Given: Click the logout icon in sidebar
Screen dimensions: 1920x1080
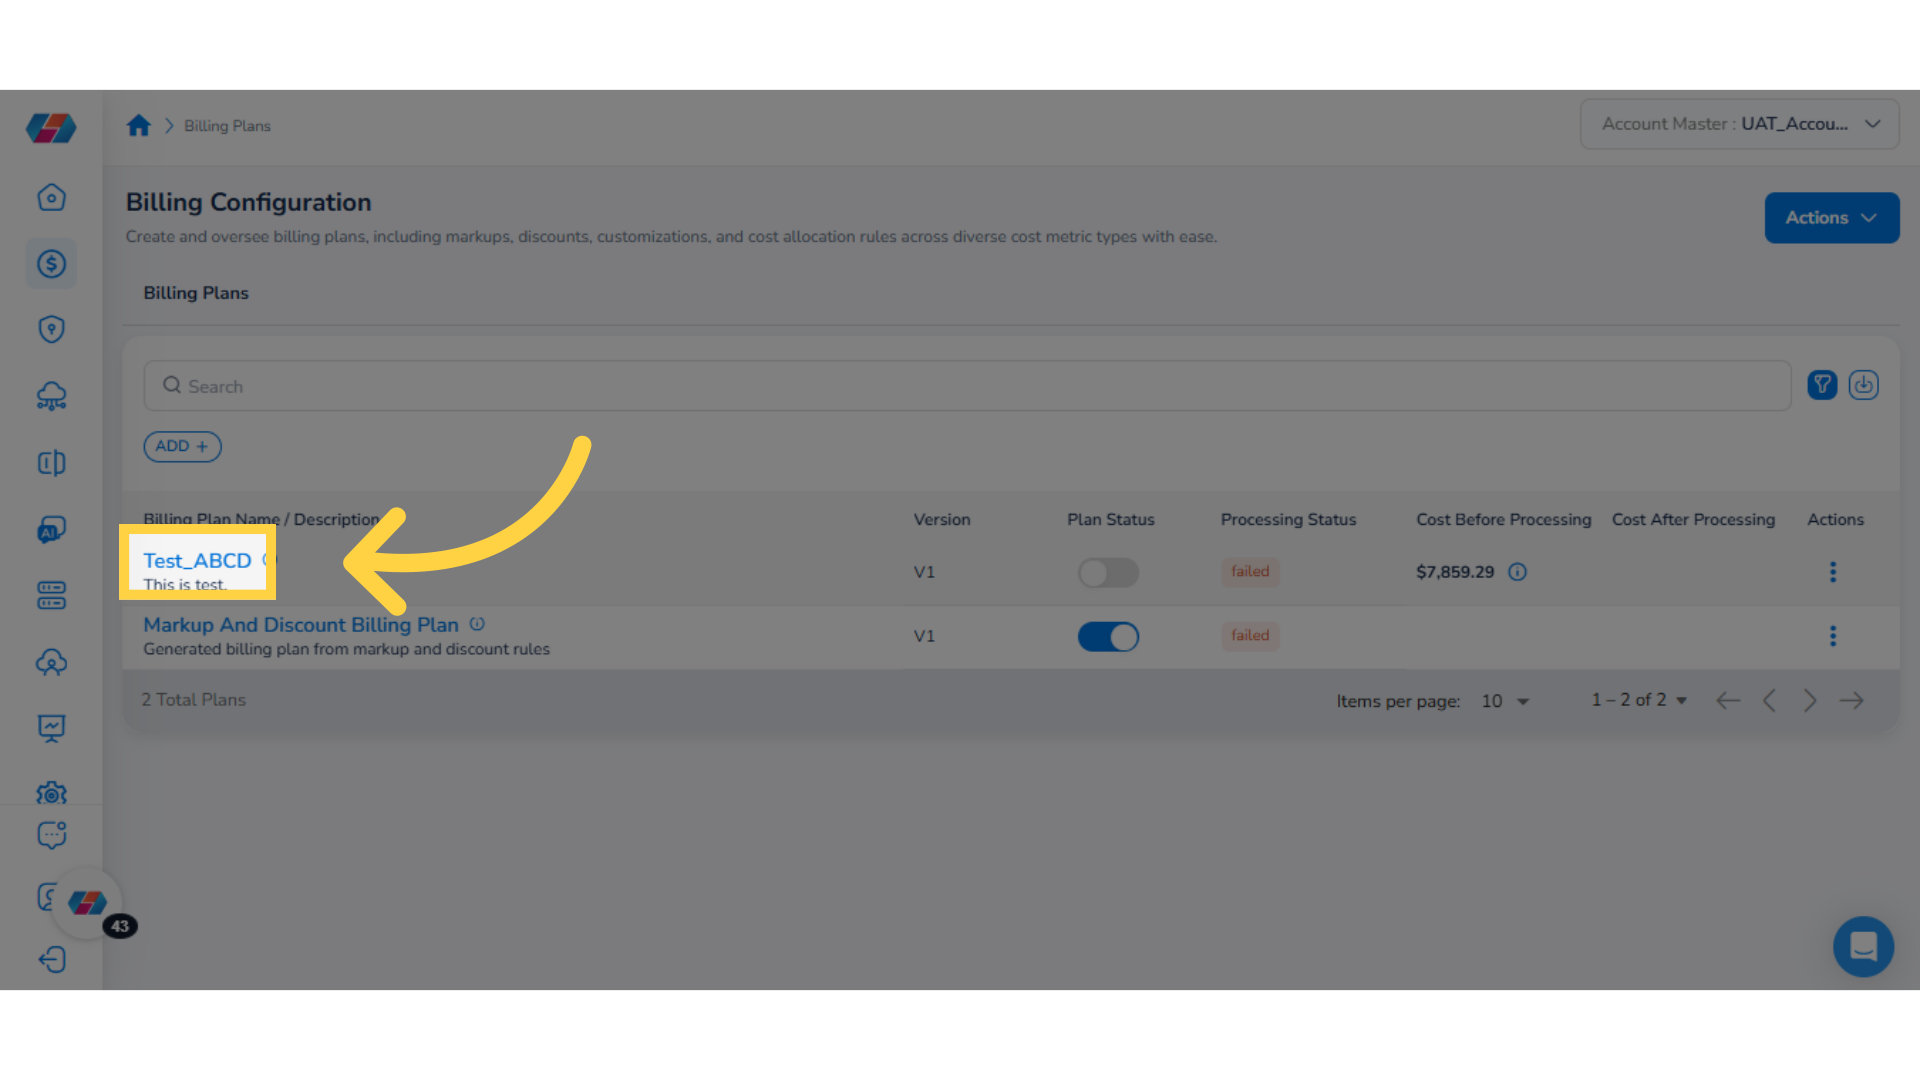Looking at the screenshot, I should click(51, 960).
